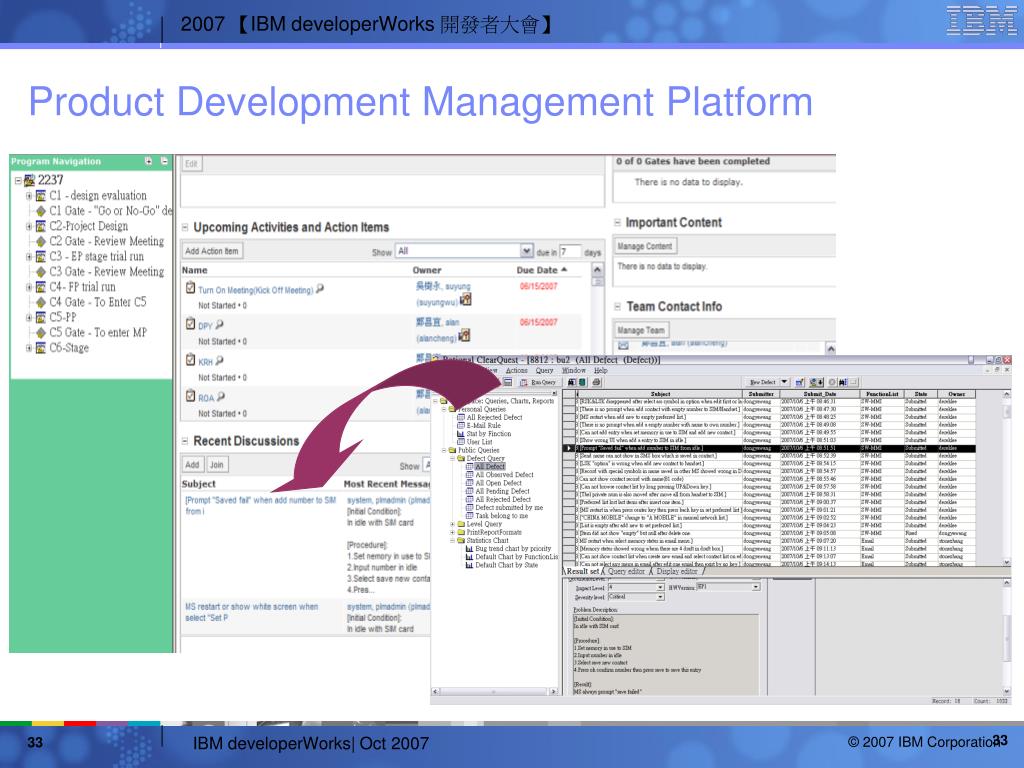The width and height of the screenshot is (1024, 768).
Task: Click the 2237 program root icon
Action: 29,180
